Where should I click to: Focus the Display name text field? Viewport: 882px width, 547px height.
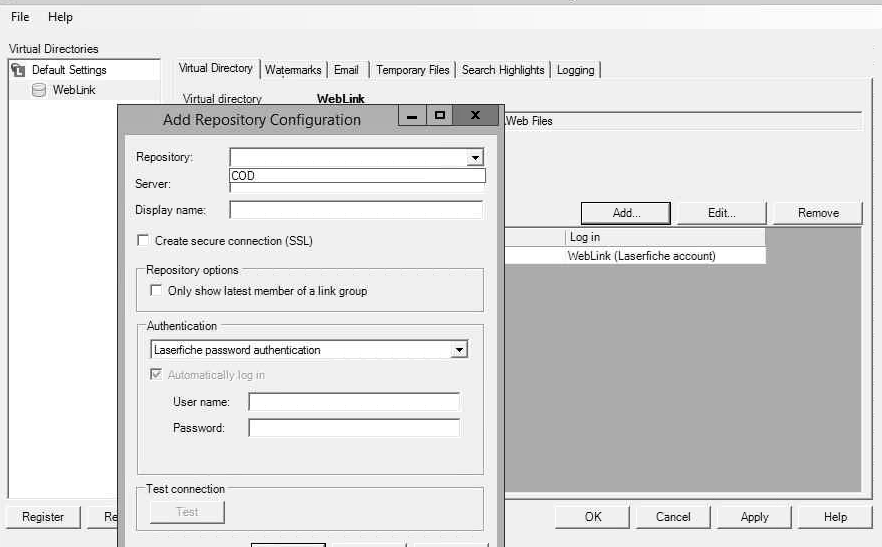356,210
